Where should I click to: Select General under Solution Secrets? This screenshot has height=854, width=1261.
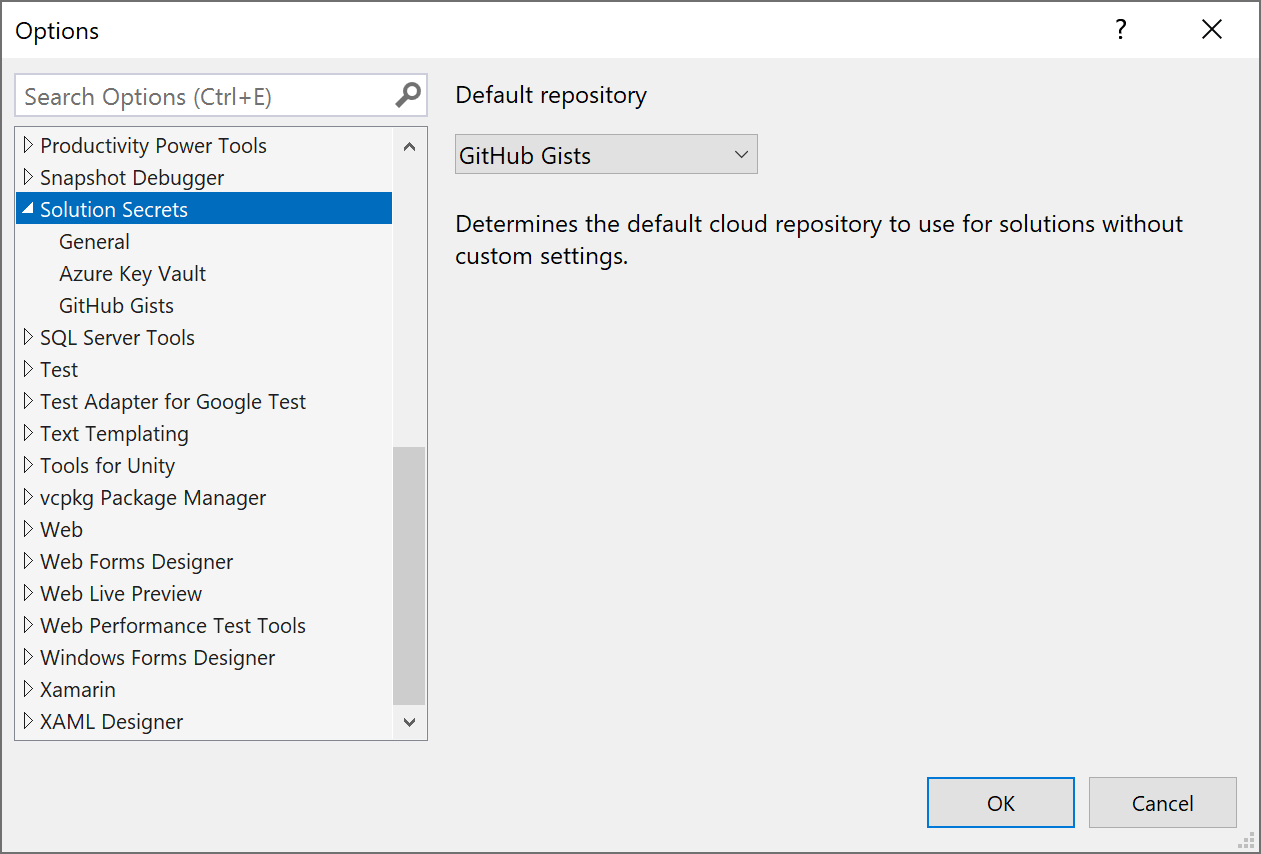click(x=94, y=241)
